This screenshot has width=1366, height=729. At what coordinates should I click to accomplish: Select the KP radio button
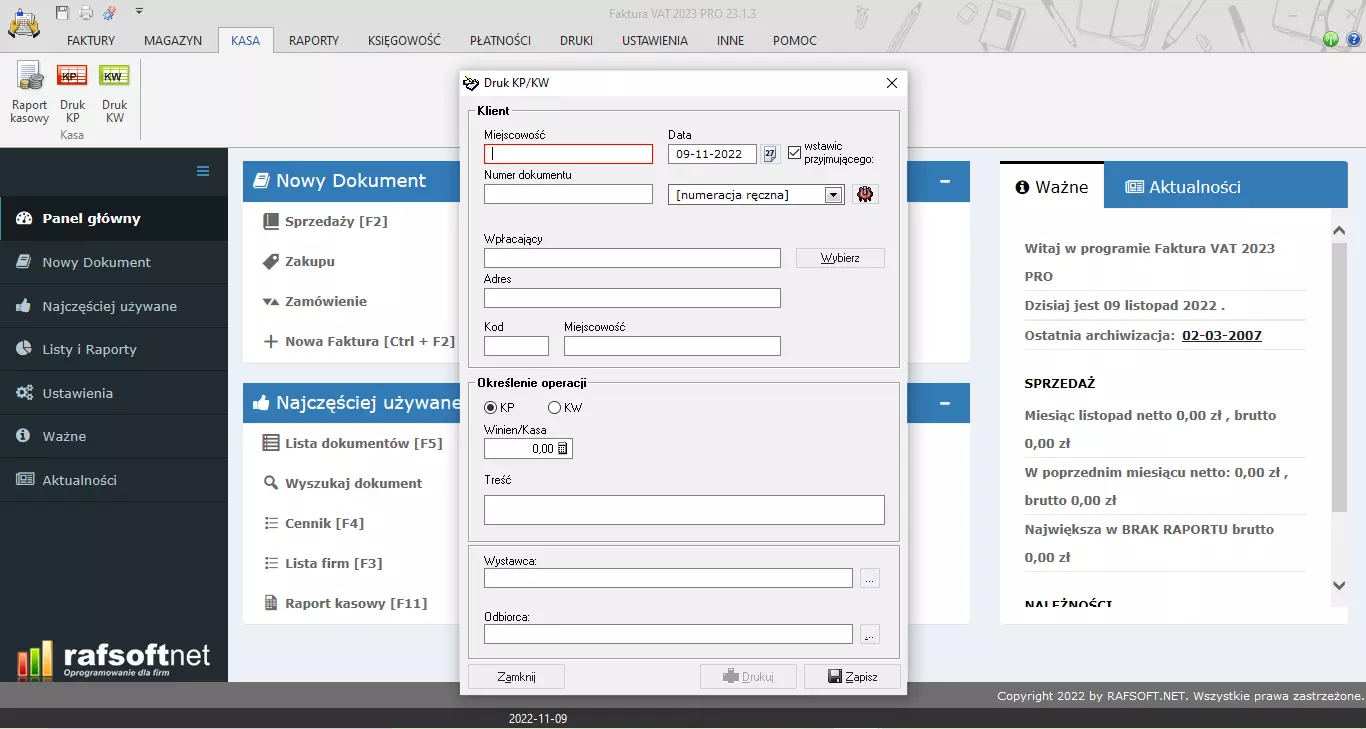coord(491,408)
